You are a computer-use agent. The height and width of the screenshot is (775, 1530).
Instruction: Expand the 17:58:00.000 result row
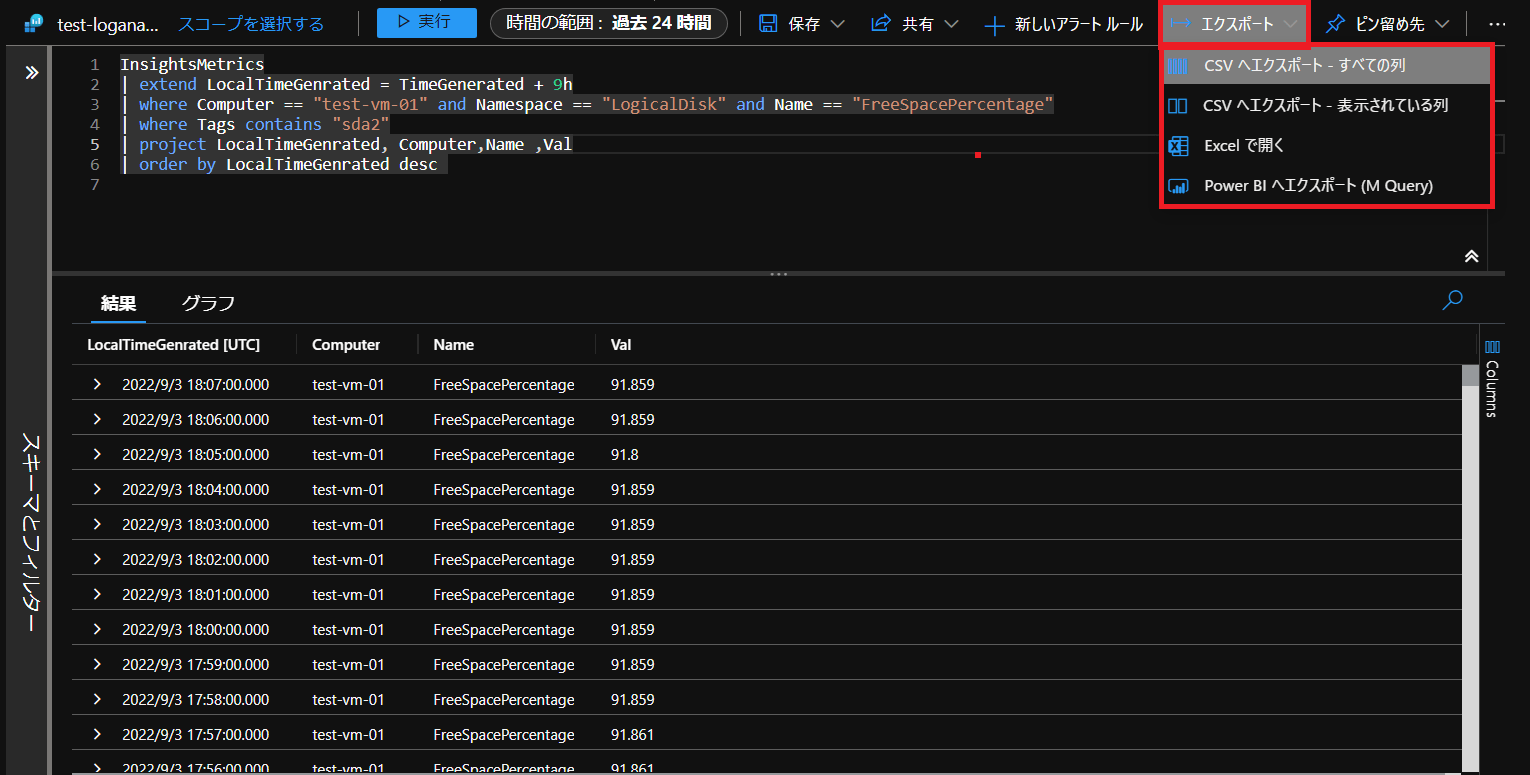coord(97,699)
